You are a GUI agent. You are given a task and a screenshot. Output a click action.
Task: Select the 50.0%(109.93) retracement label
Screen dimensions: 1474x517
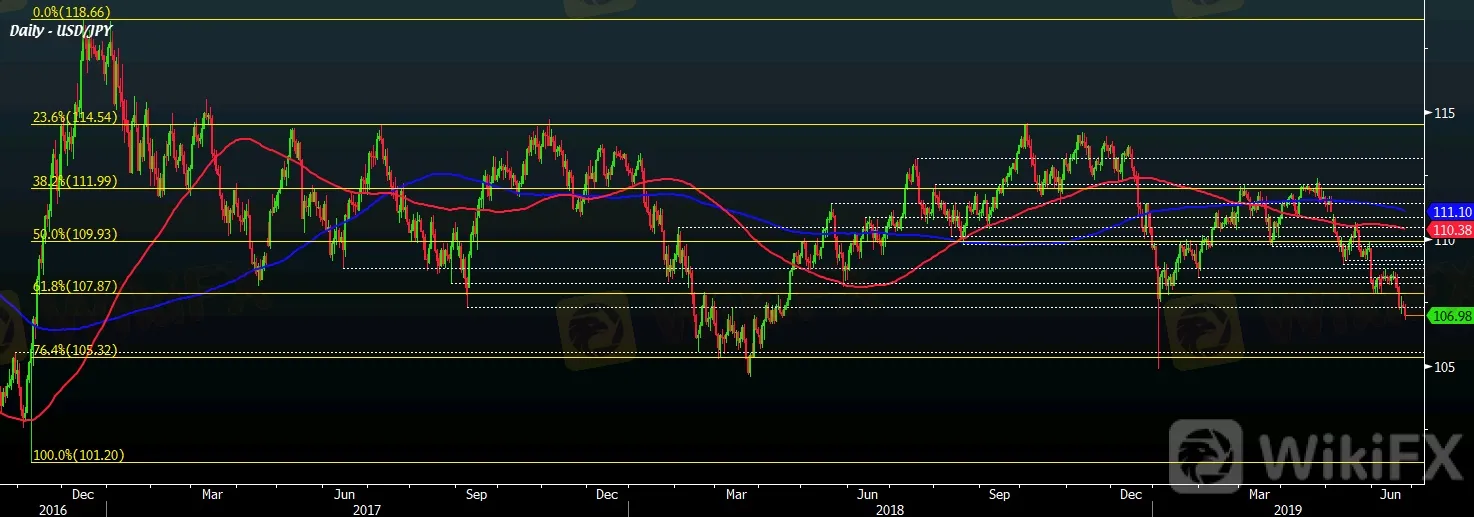click(x=75, y=234)
